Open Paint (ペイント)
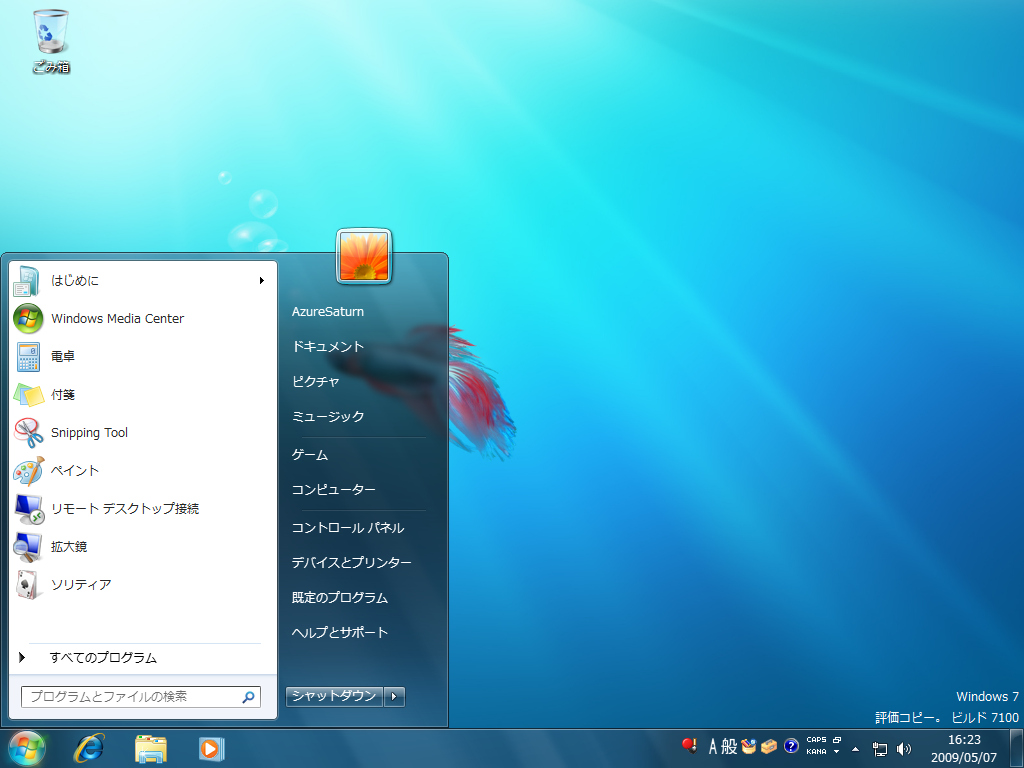The height and width of the screenshot is (768, 1024). 74,471
